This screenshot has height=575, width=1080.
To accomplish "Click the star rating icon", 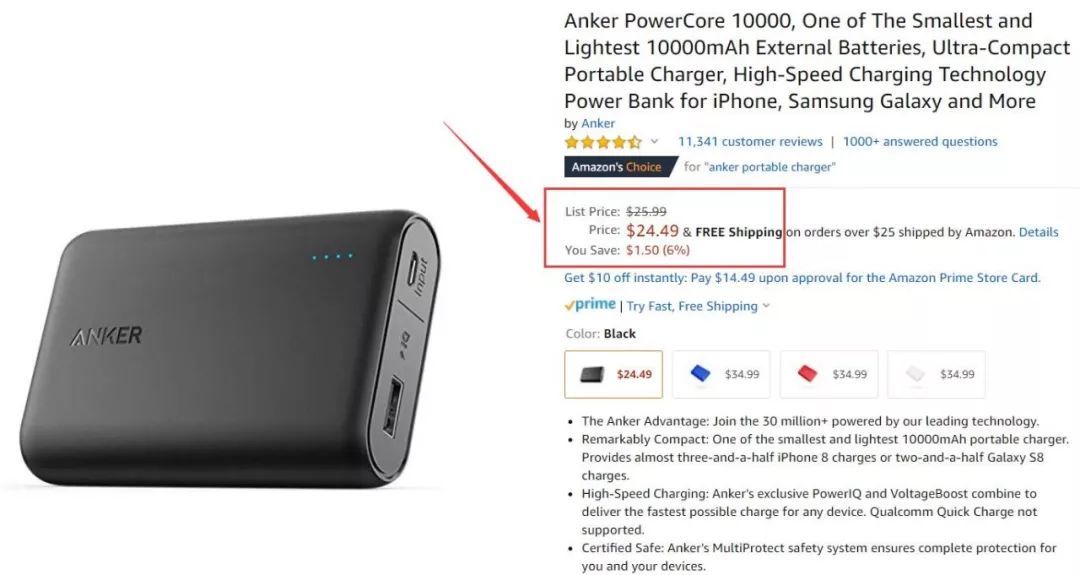I will 603,143.
